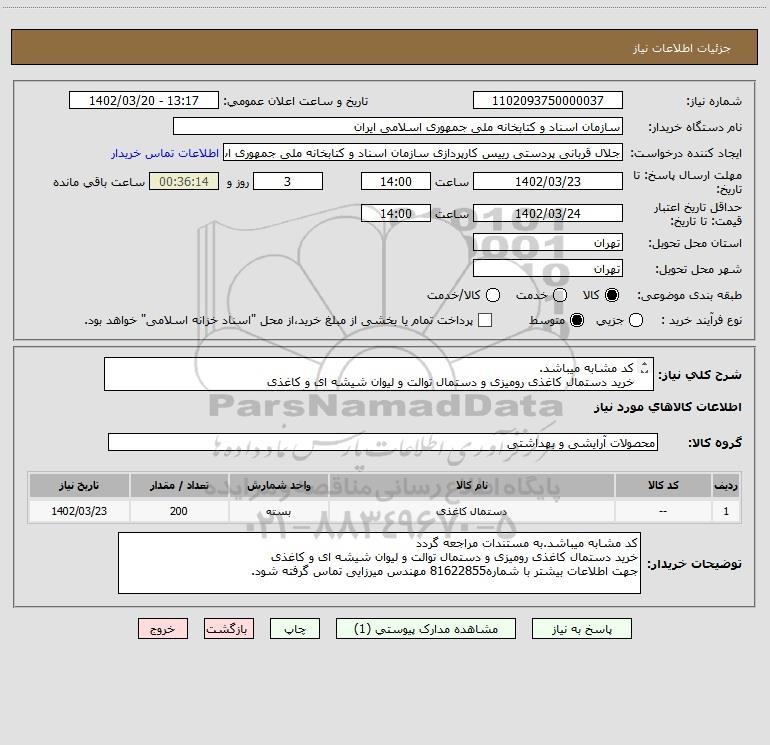The image size is (770, 745).
Task: Click the توضیحات خریدار text area
Action: (379, 563)
